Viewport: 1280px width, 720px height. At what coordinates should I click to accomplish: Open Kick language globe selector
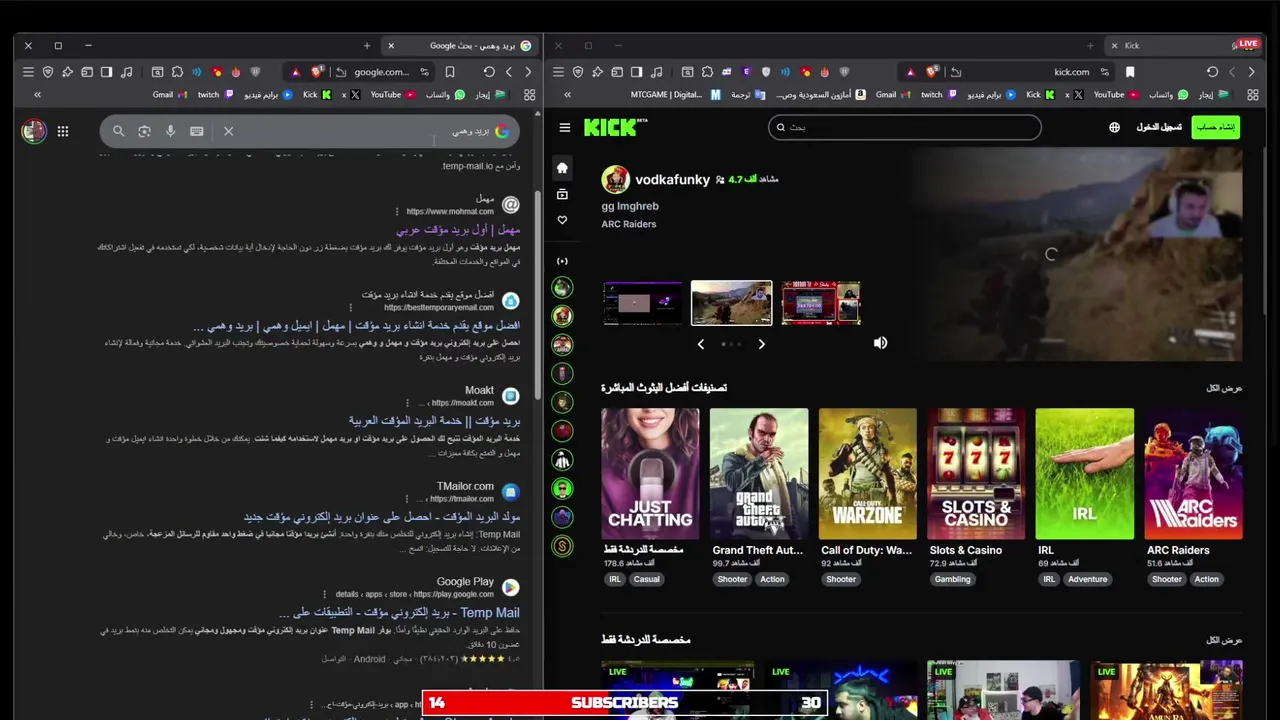point(1114,127)
